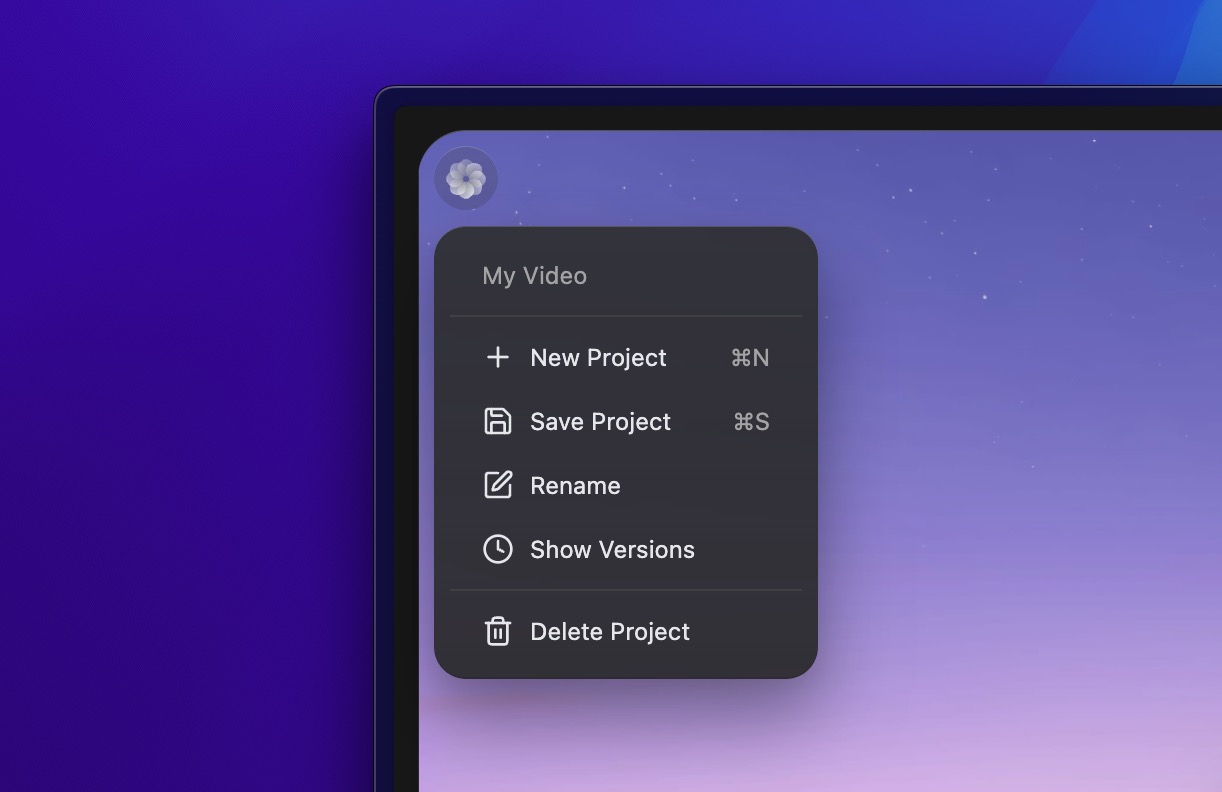The height and width of the screenshot is (792, 1222).
Task: Click the ⌘N shortcut label
Action: click(750, 357)
